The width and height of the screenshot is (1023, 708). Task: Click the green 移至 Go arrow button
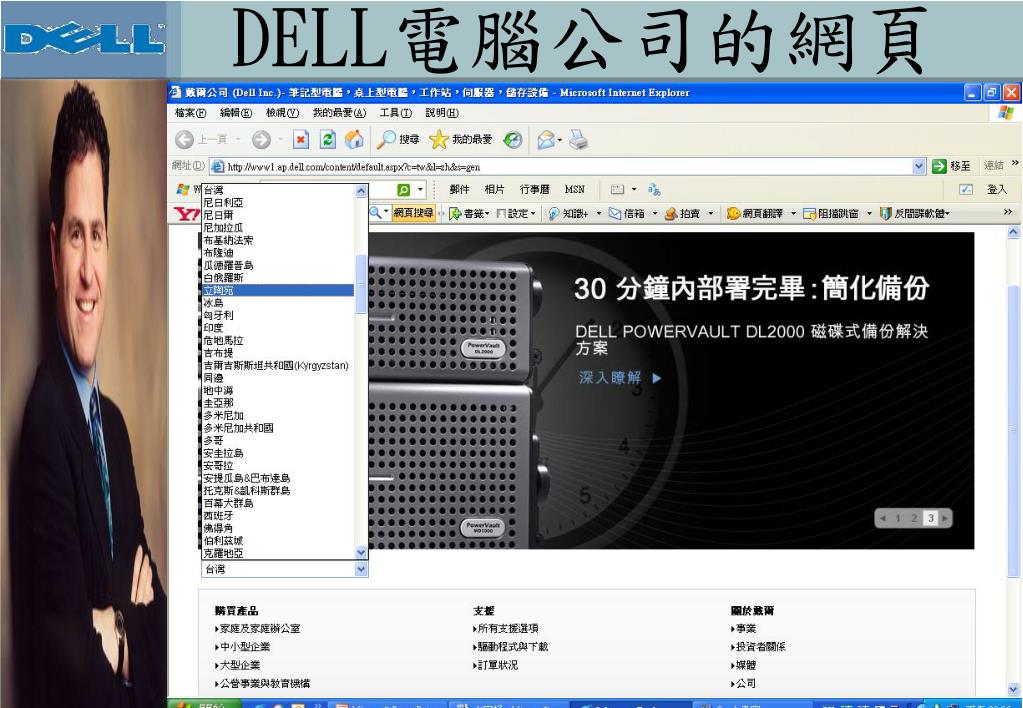(x=951, y=166)
